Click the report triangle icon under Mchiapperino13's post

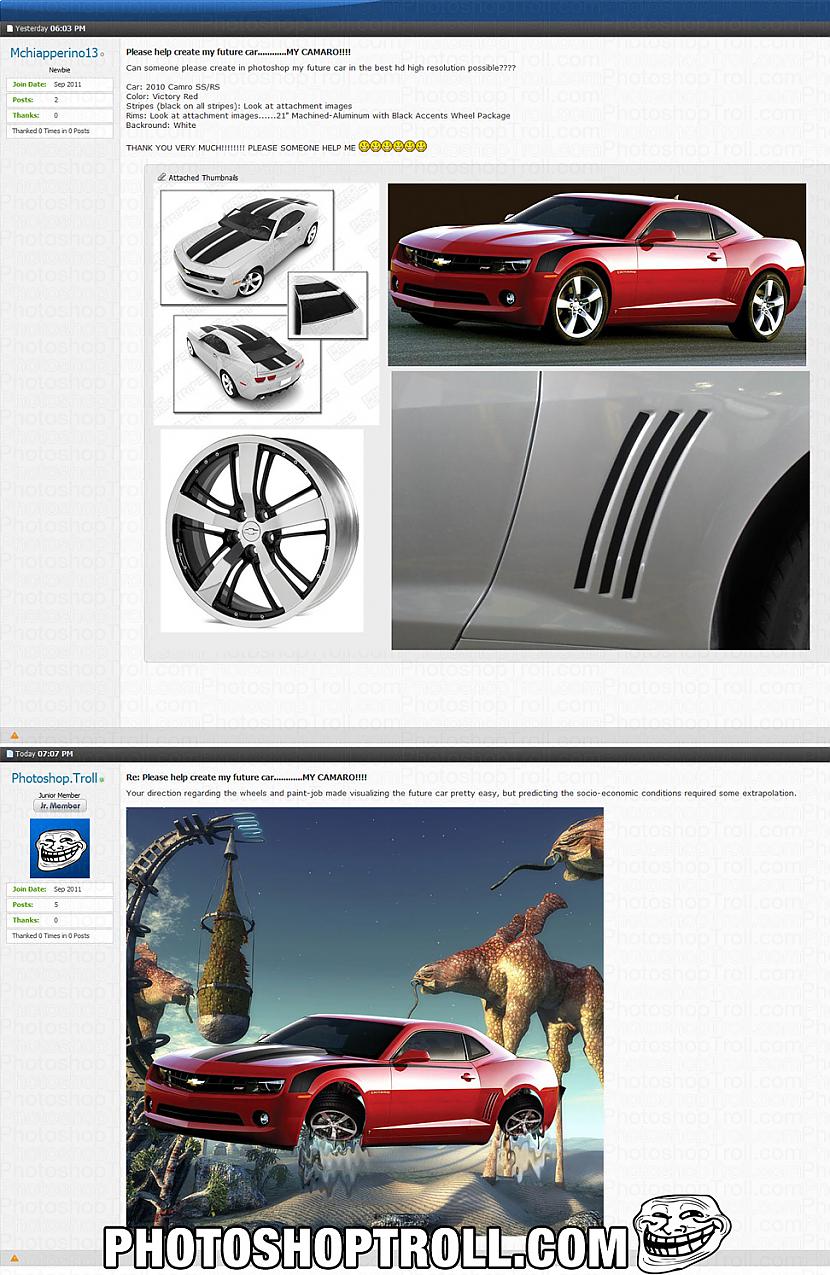(14, 735)
